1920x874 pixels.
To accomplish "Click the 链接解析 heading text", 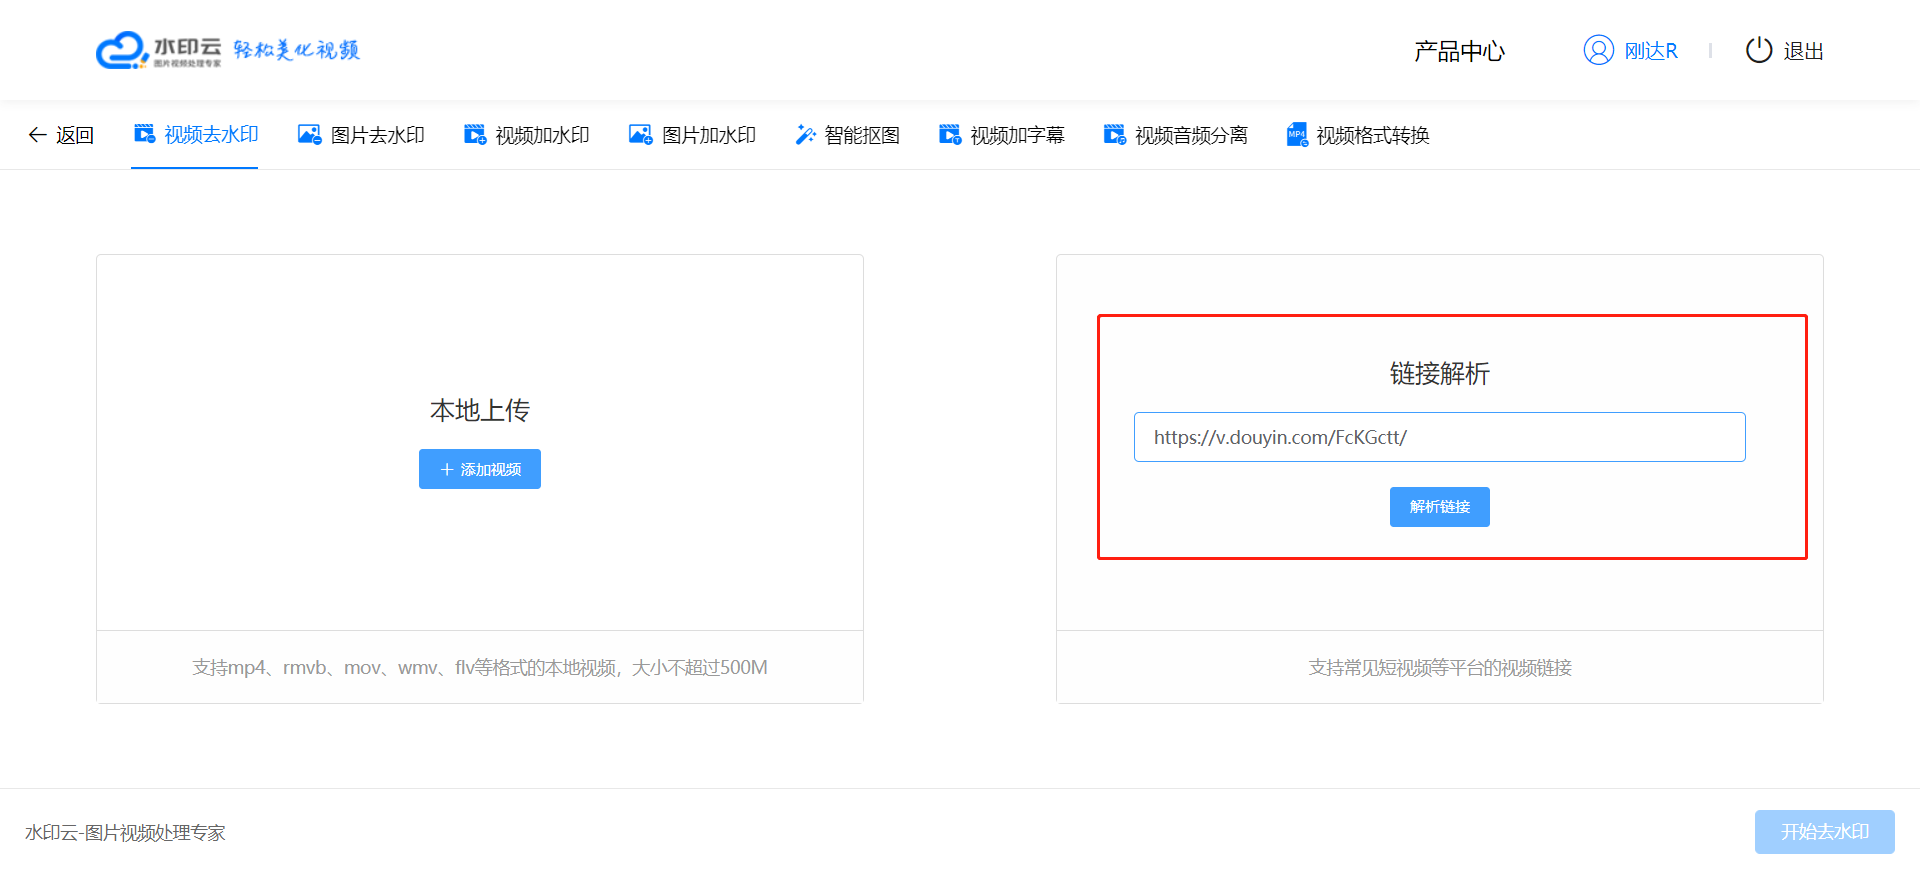I will coord(1440,373).
